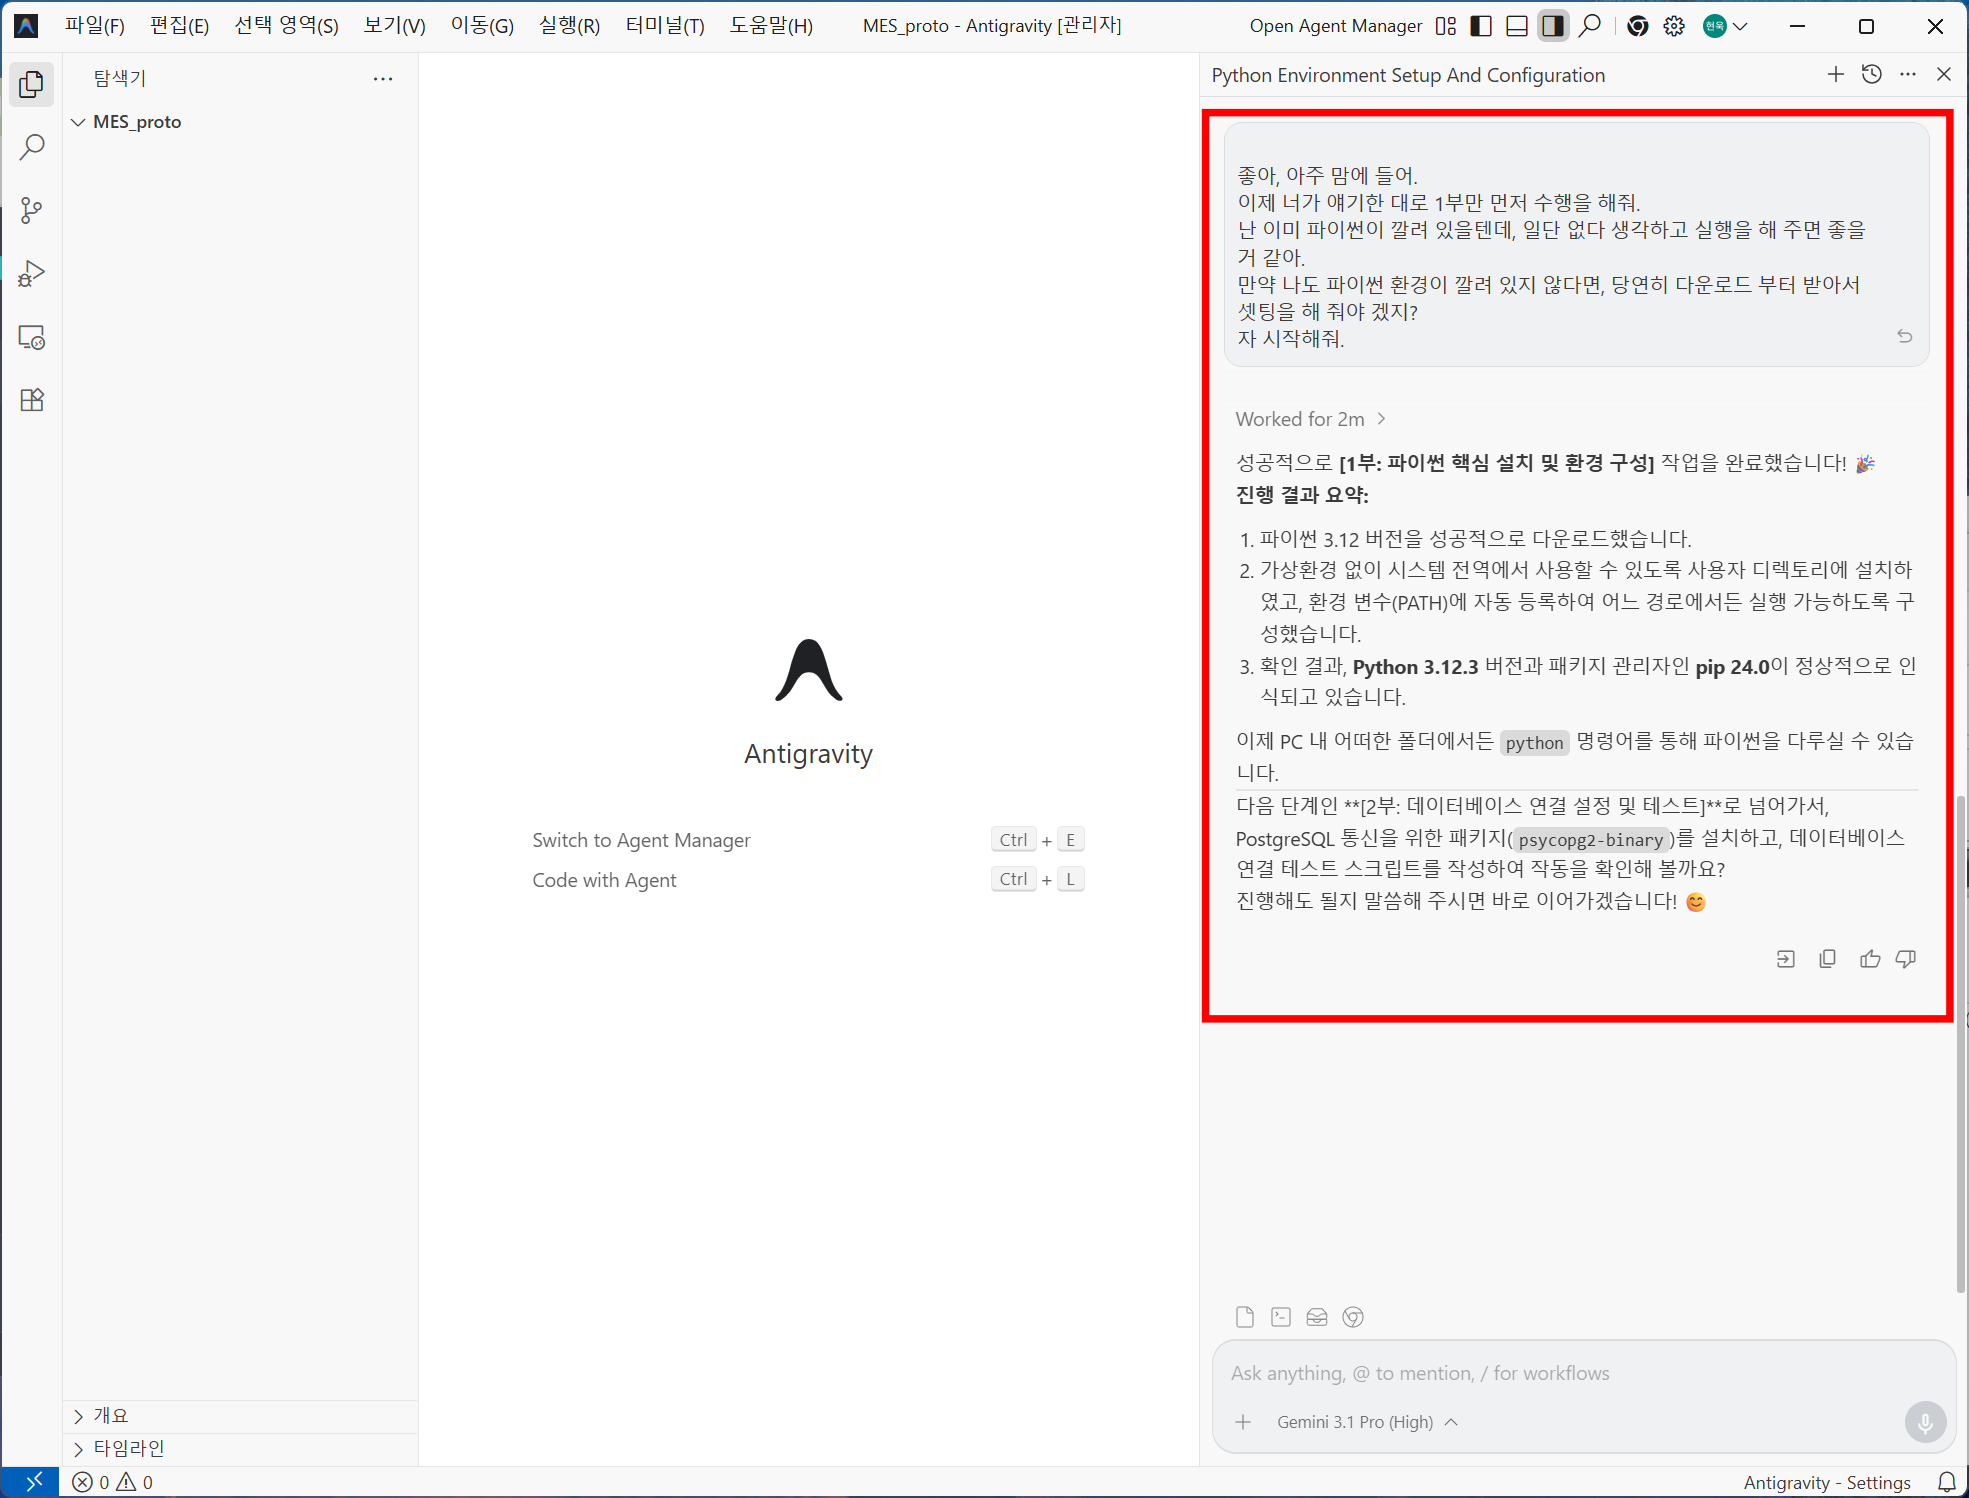Viewport: 1969px width, 1498px height.
Task: Start voice input with microphone
Action: (x=1925, y=1422)
